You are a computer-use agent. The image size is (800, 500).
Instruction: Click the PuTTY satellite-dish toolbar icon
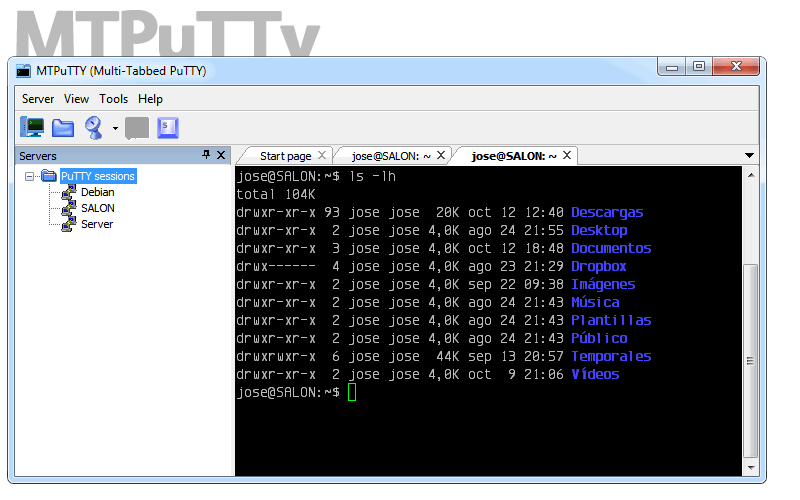point(94,128)
